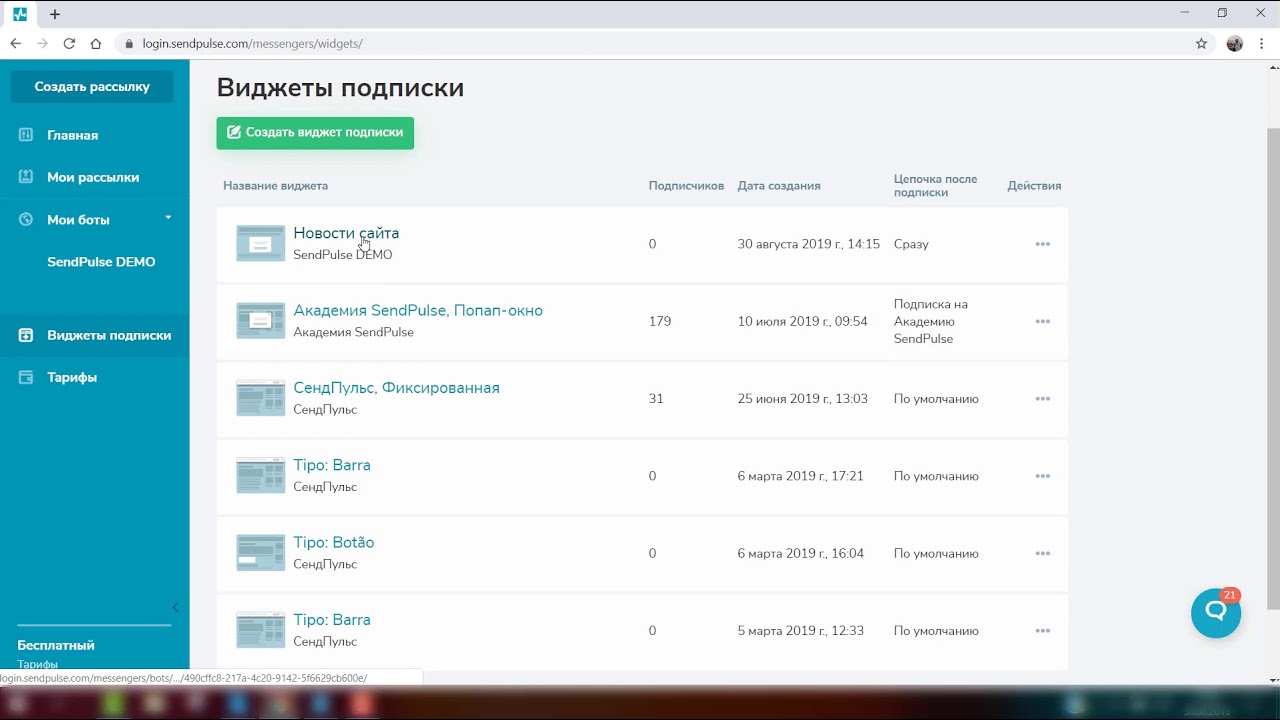Click the СендПульс, Фиксированная widget thumbnail
Viewport: 1280px width, 720px height.
(x=260, y=398)
